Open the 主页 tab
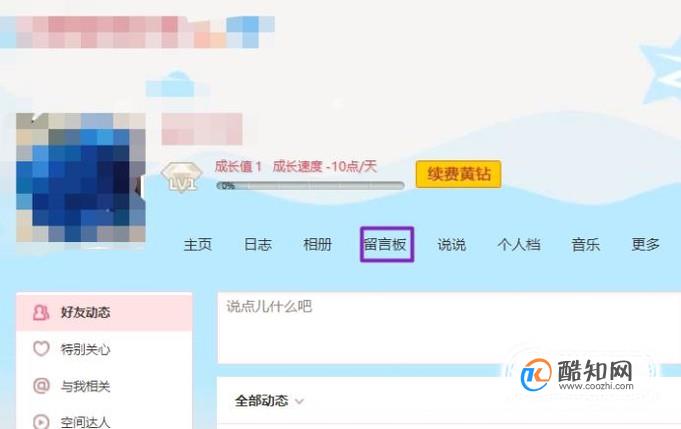Image resolution: width=681 pixels, height=429 pixels. pyautogui.click(x=198, y=244)
